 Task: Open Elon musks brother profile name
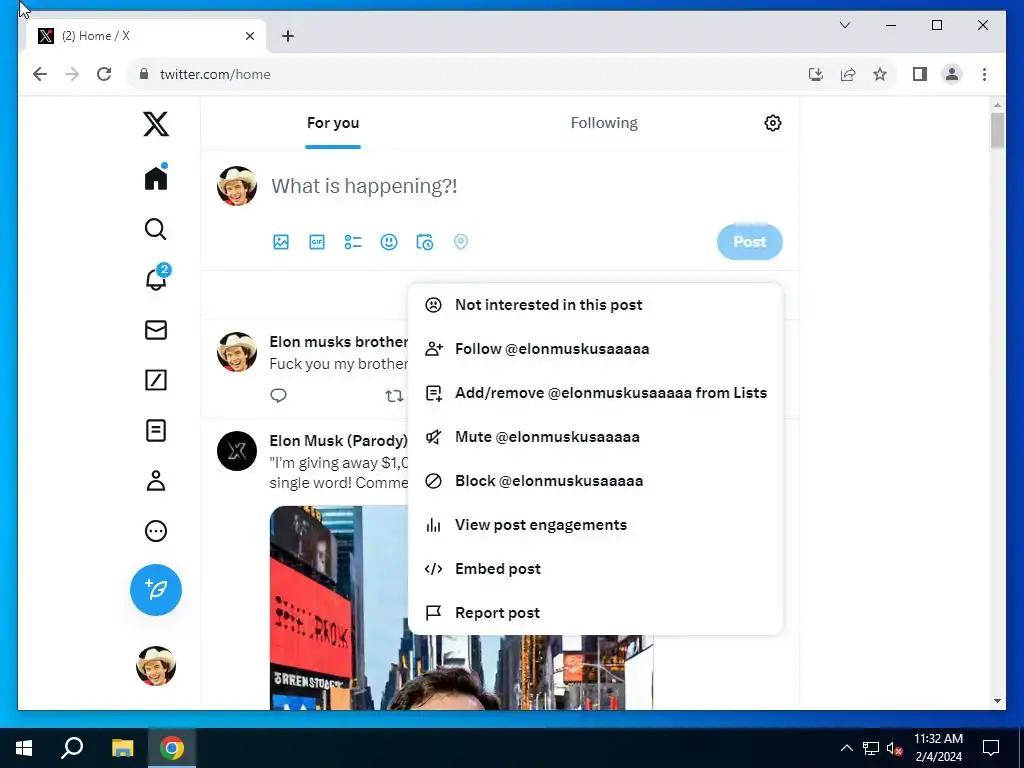coord(338,342)
